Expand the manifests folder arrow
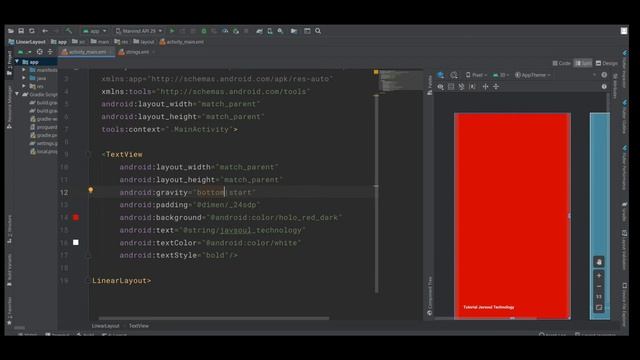 [24, 70]
